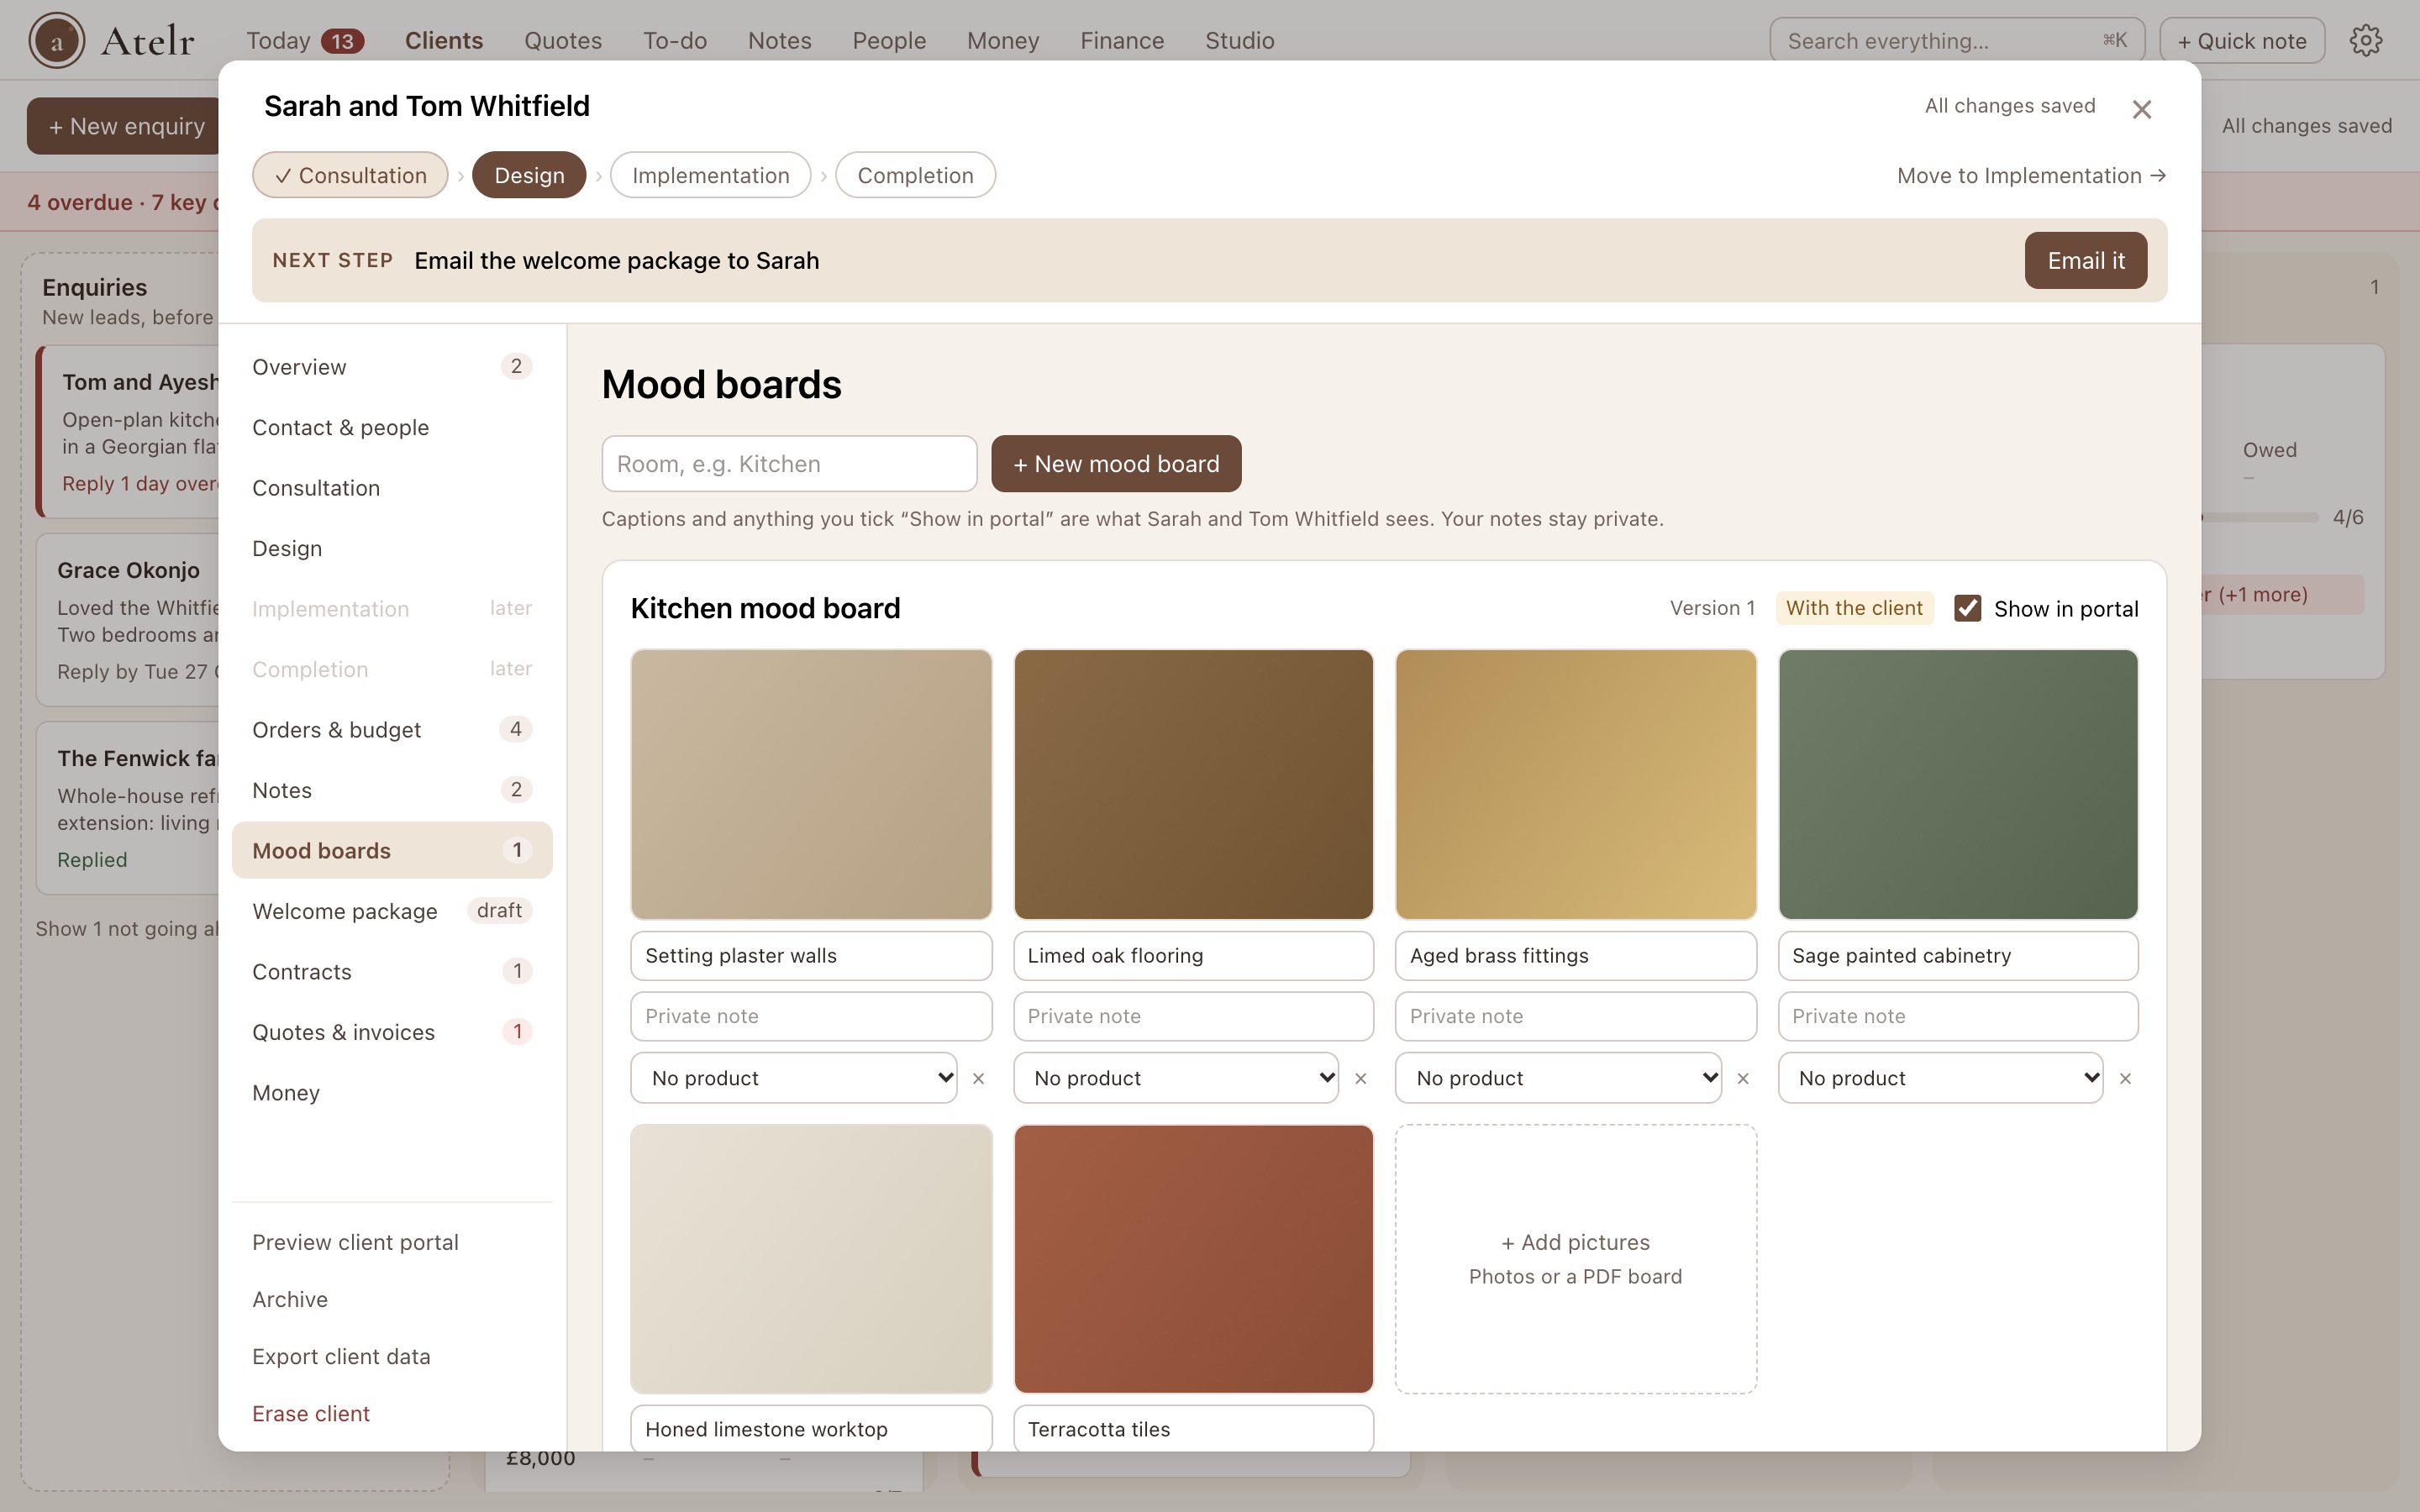Open Welcome package sidebar item
Viewport: 2420px width, 1512px height.
392,910
